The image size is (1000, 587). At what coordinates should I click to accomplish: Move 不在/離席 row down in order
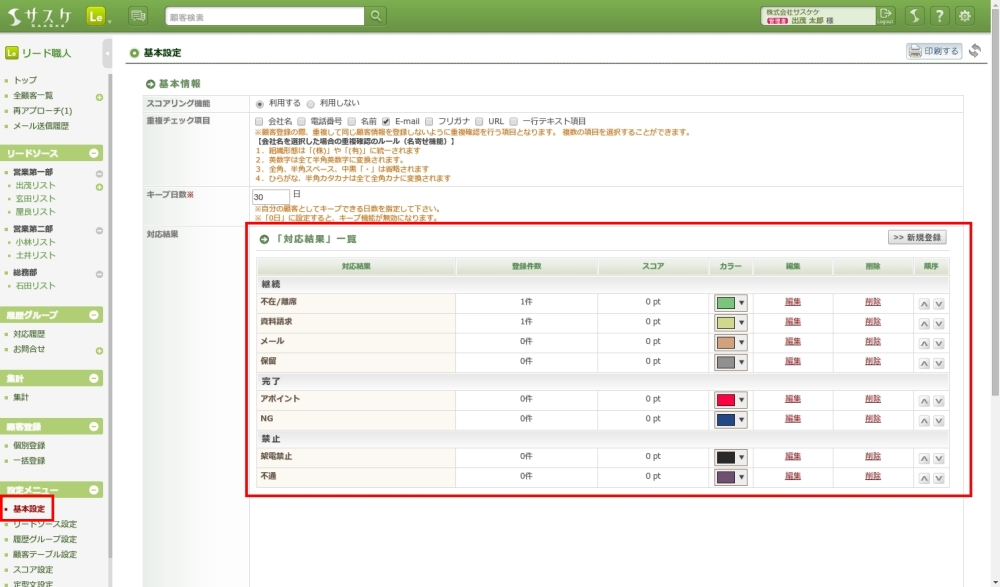point(939,303)
